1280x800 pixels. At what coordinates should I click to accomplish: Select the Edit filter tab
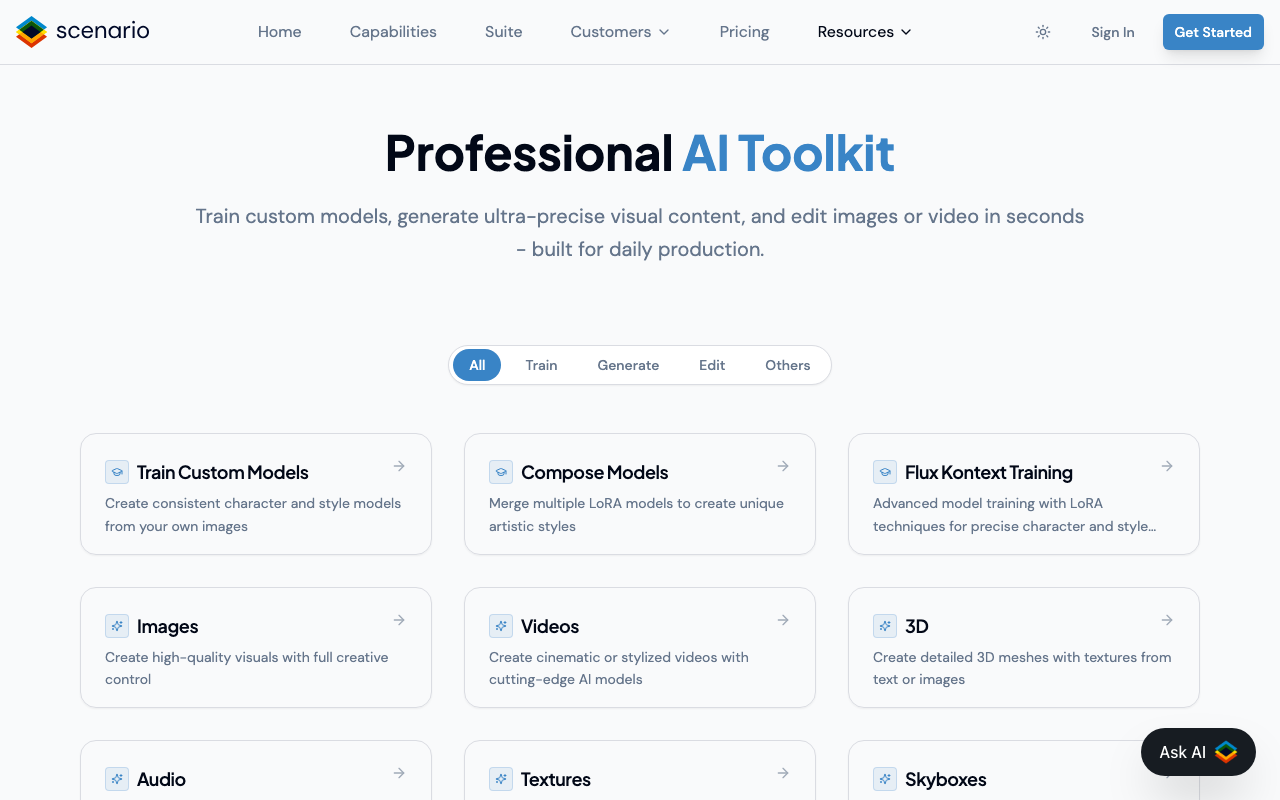[x=712, y=365]
